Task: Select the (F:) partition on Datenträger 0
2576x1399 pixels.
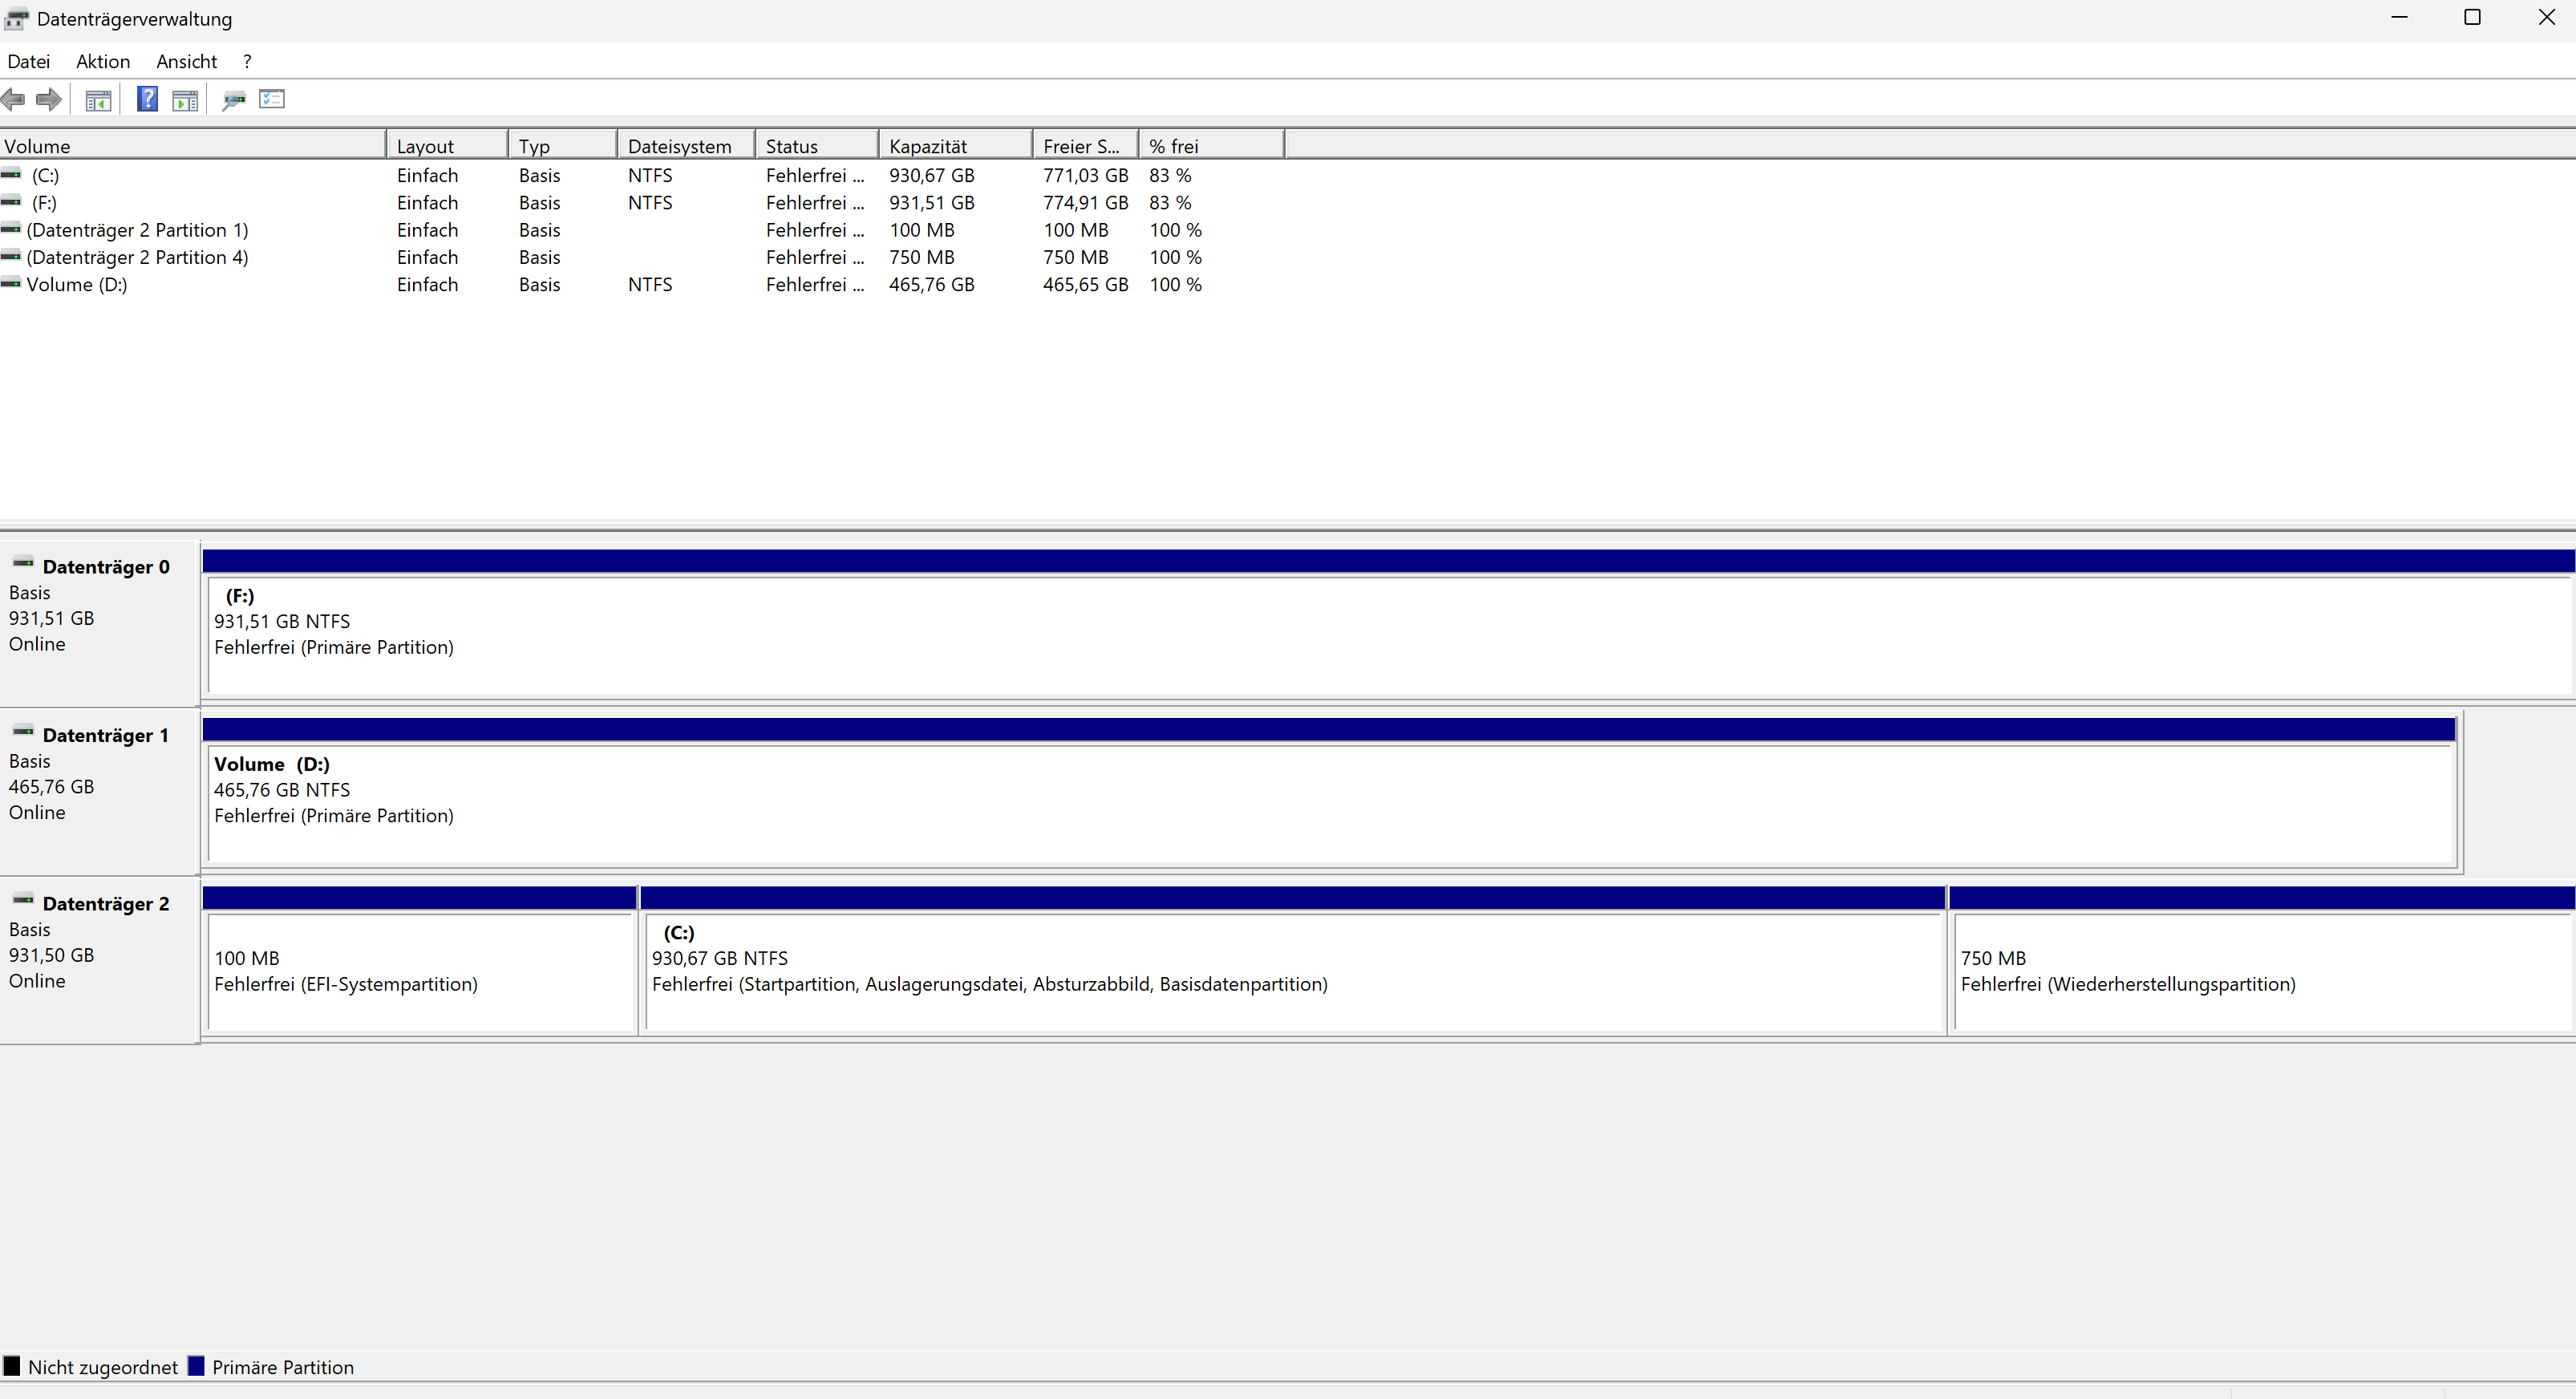Action: tap(1388, 635)
